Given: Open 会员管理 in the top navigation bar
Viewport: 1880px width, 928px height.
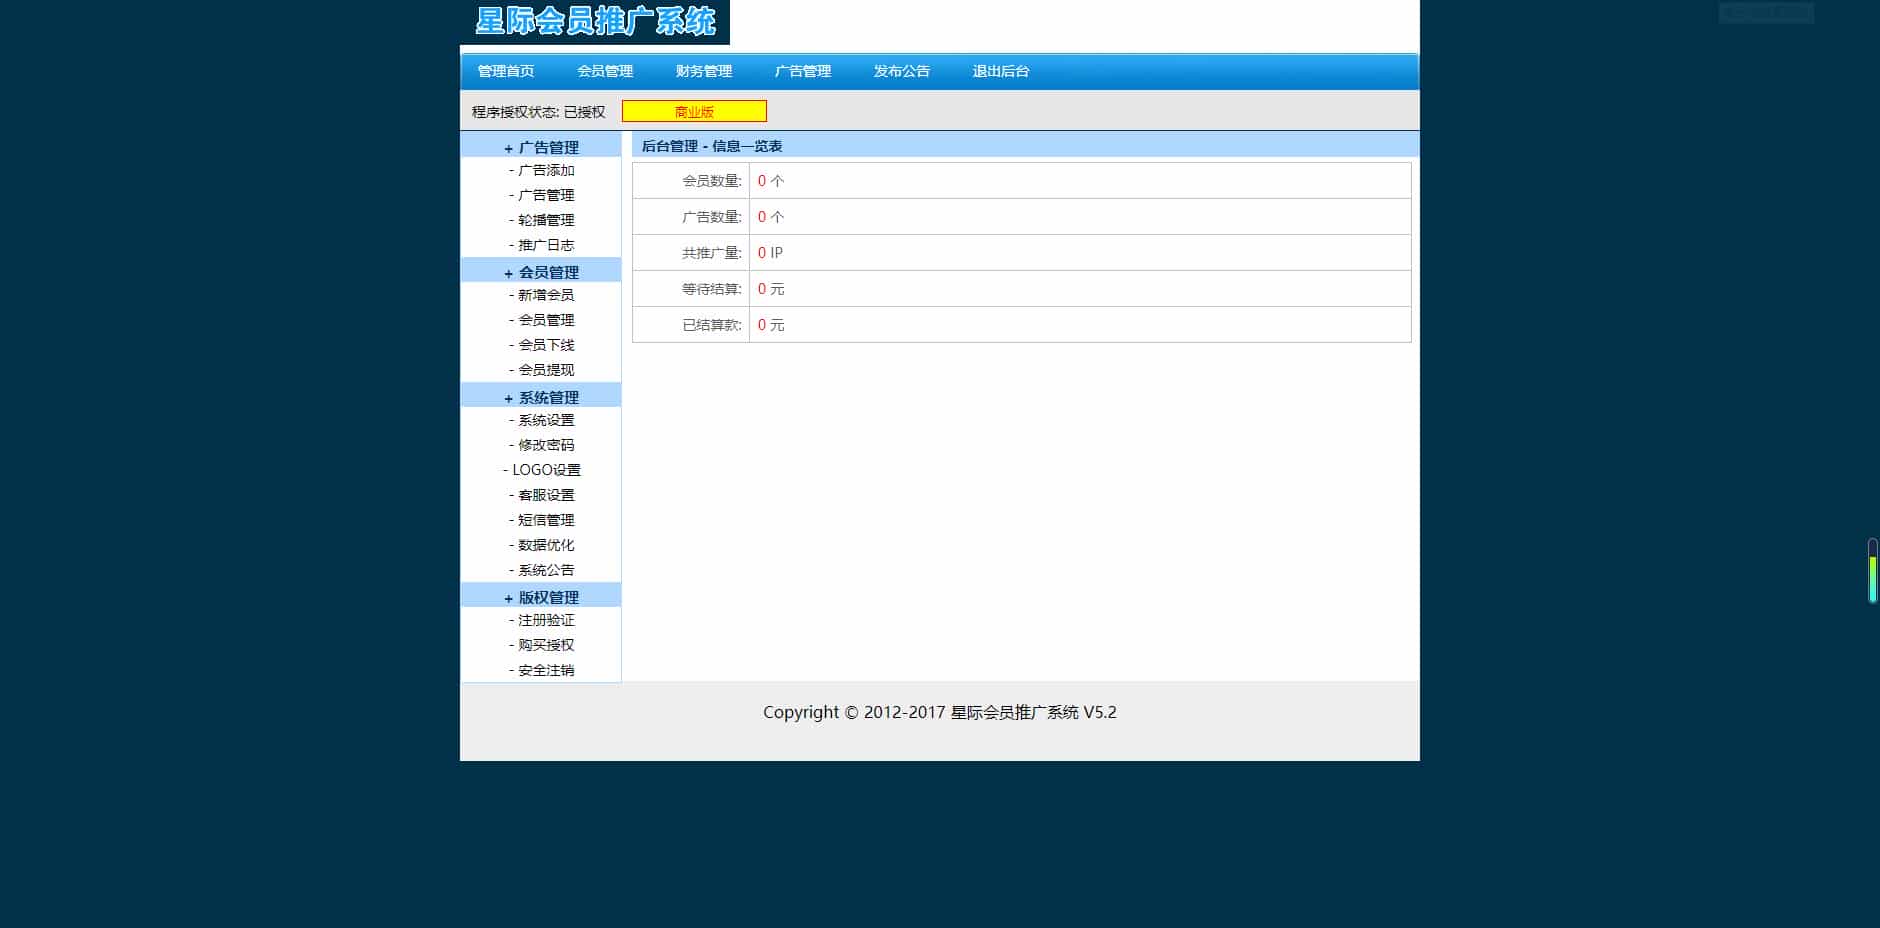Looking at the screenshot, I should [605, 71].
